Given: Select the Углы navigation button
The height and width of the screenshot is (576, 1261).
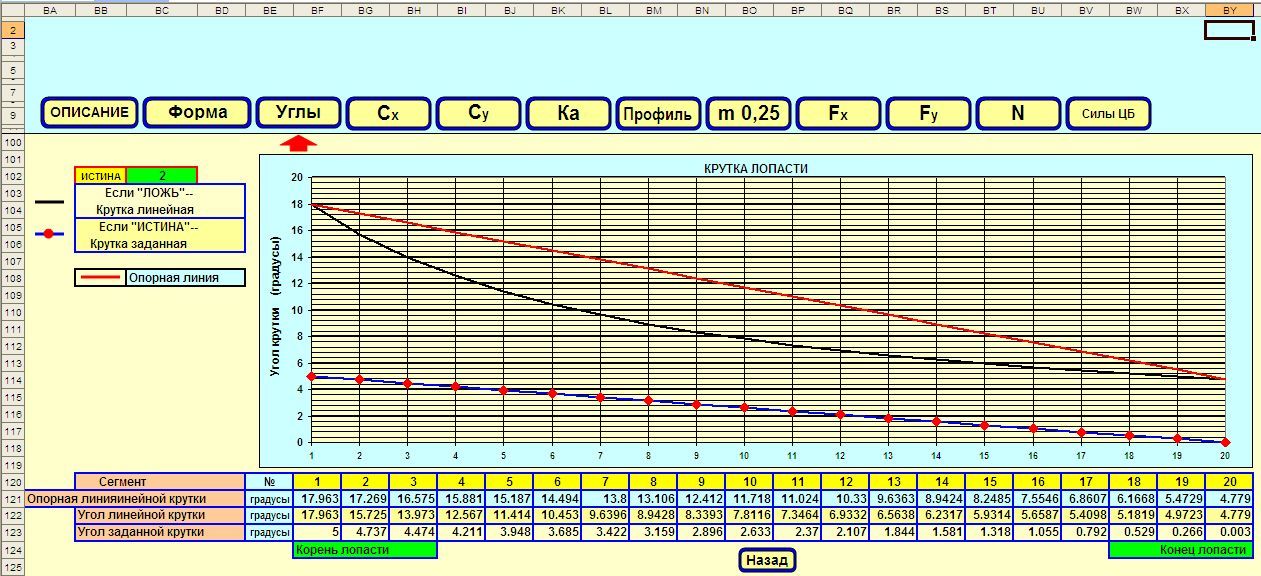Looking at the screenshot, I should pyautogui.click(x=298, y=113).
